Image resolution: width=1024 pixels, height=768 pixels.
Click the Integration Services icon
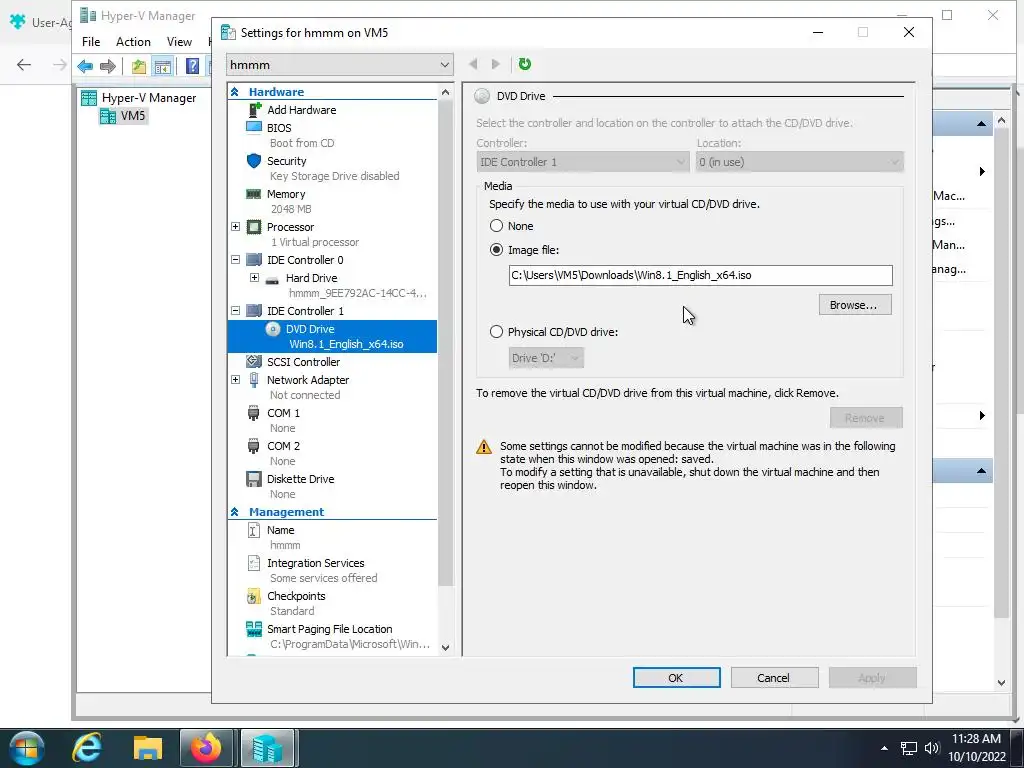(254, 563)
